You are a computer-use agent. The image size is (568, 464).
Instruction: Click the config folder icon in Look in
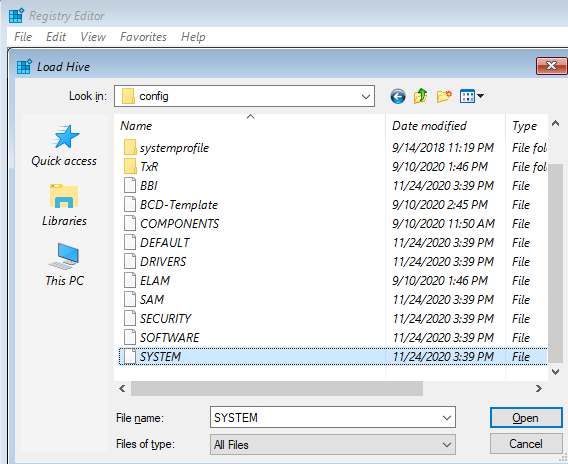[128, 96]
